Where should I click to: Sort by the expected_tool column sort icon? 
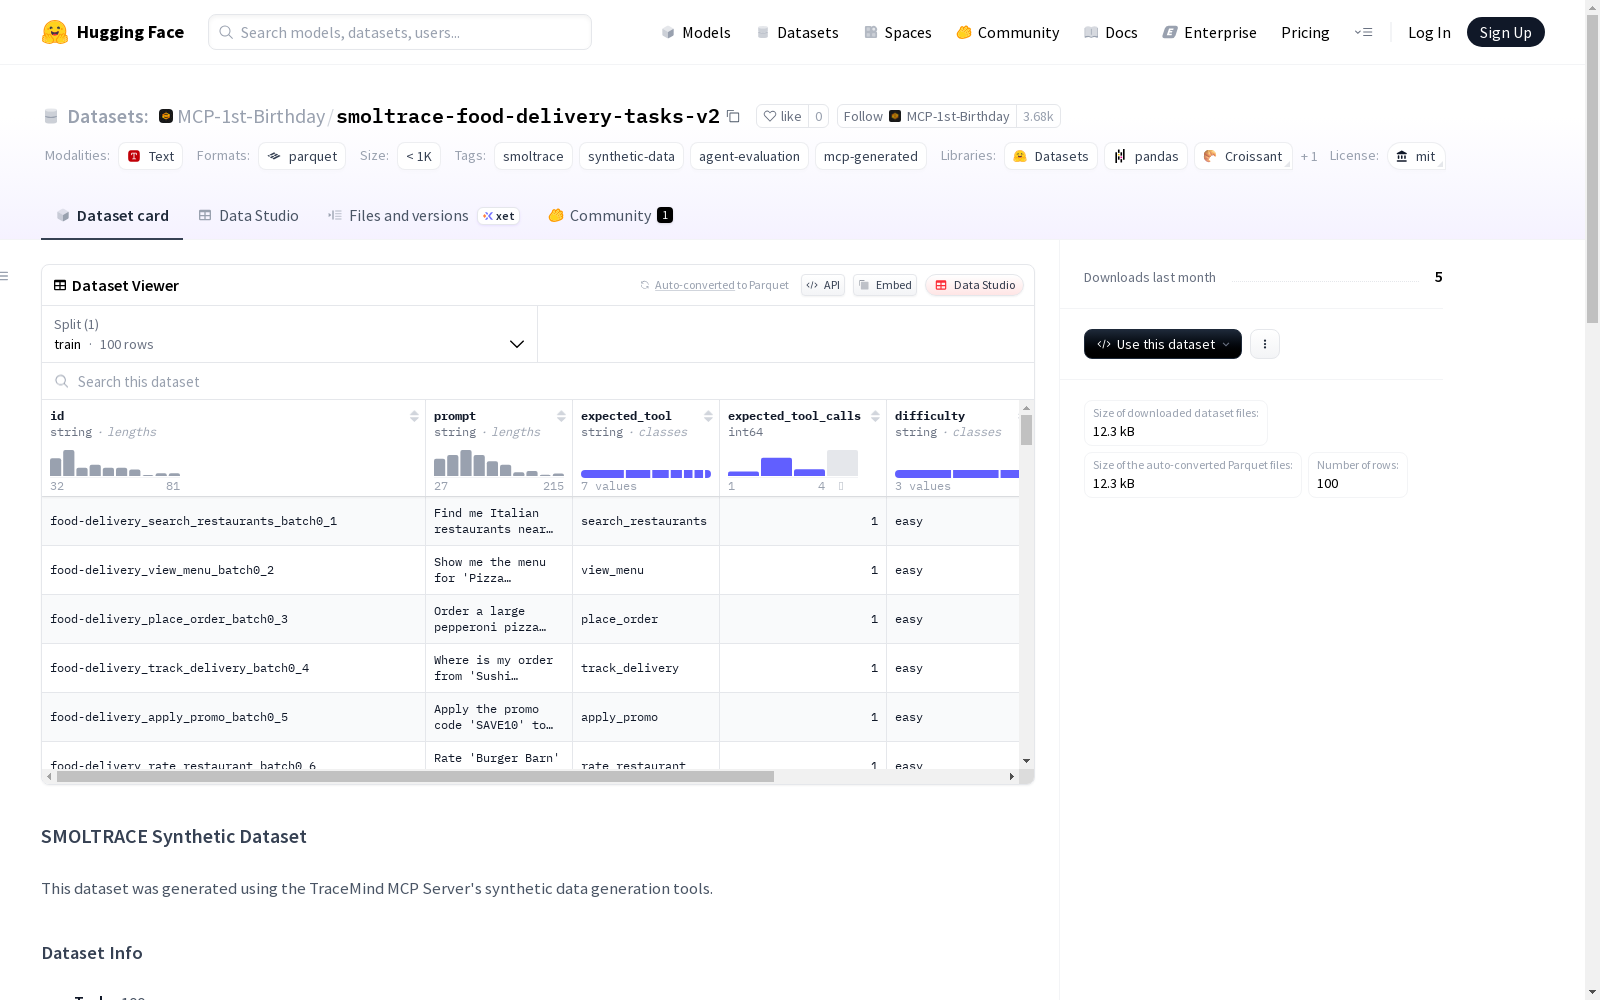[708, 416]
